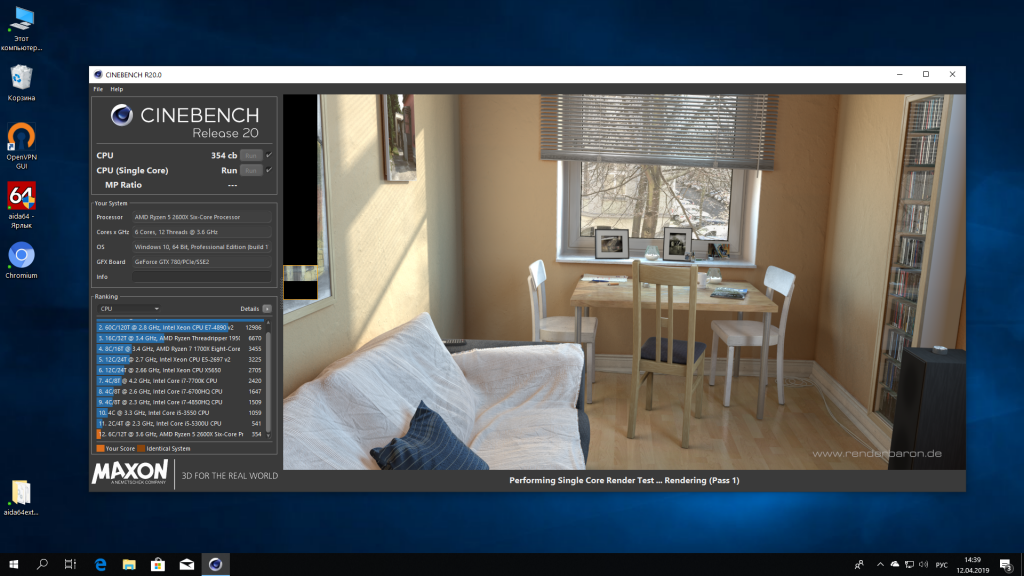Expand the CPU ranking type dropdown
This screenshot has height=576, width=1024.
(128, 309)
